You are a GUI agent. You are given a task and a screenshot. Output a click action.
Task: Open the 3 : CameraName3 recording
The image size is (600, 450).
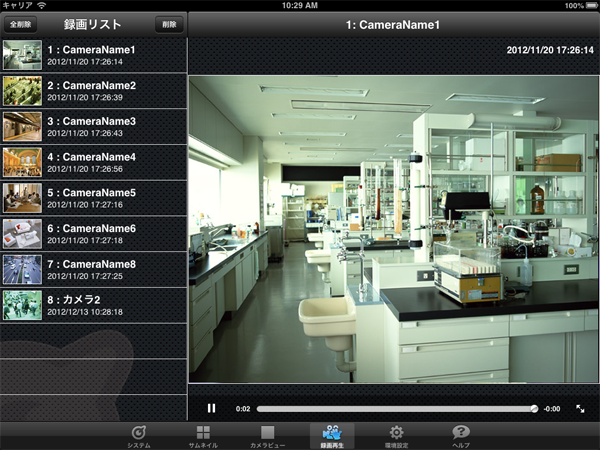[x=92, y=127]
